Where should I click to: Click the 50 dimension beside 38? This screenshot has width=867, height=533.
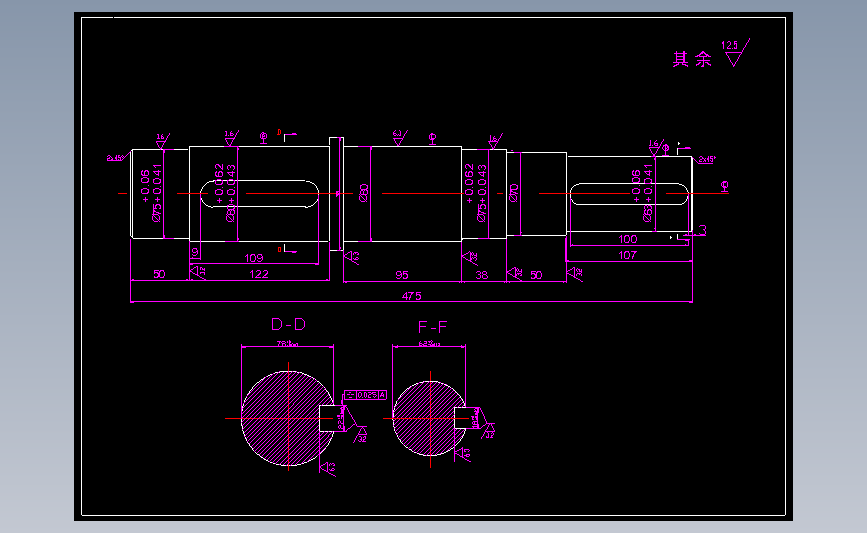tap(536, 275)
